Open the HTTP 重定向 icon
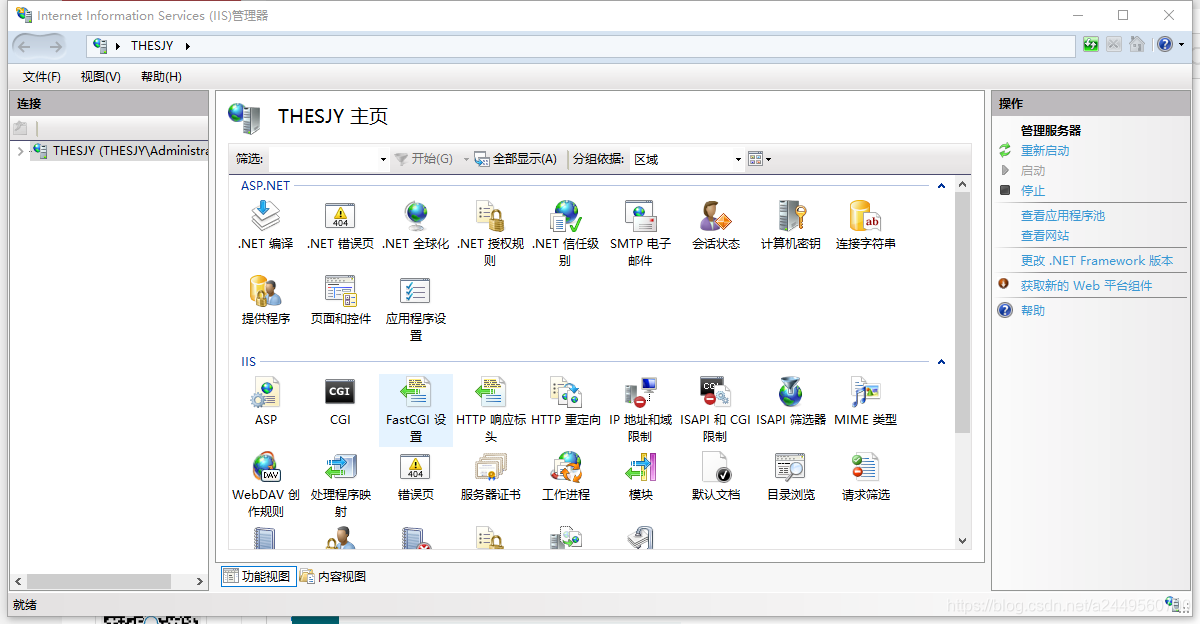 [565, 402]
